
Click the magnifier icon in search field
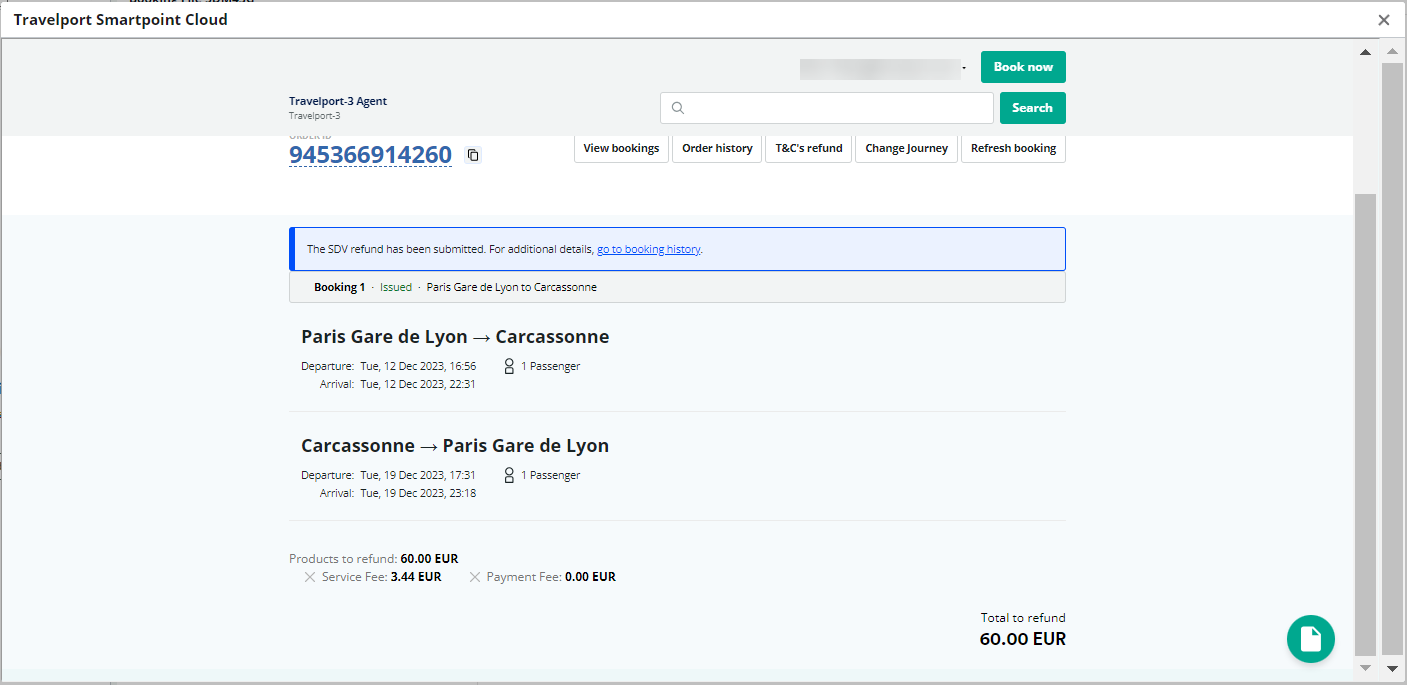click(x=678, y=108)
